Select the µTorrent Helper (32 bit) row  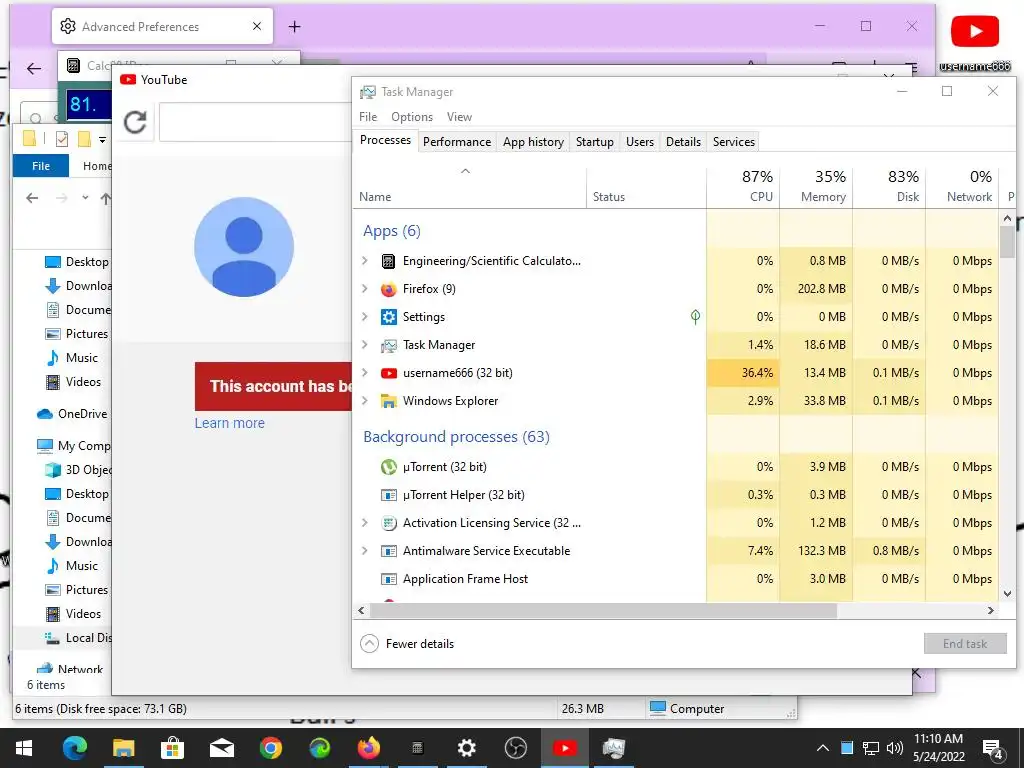pyautogui.click(x=675, y=495)
